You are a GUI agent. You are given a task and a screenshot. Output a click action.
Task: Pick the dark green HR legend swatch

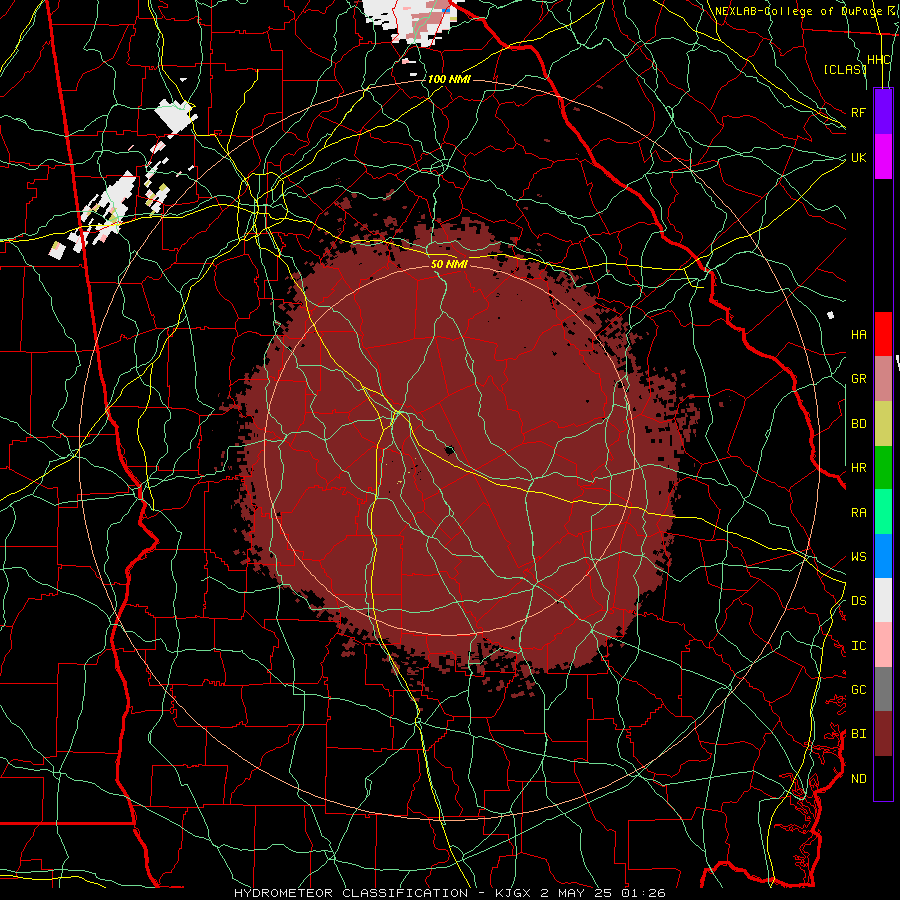[x=883, y=468]
